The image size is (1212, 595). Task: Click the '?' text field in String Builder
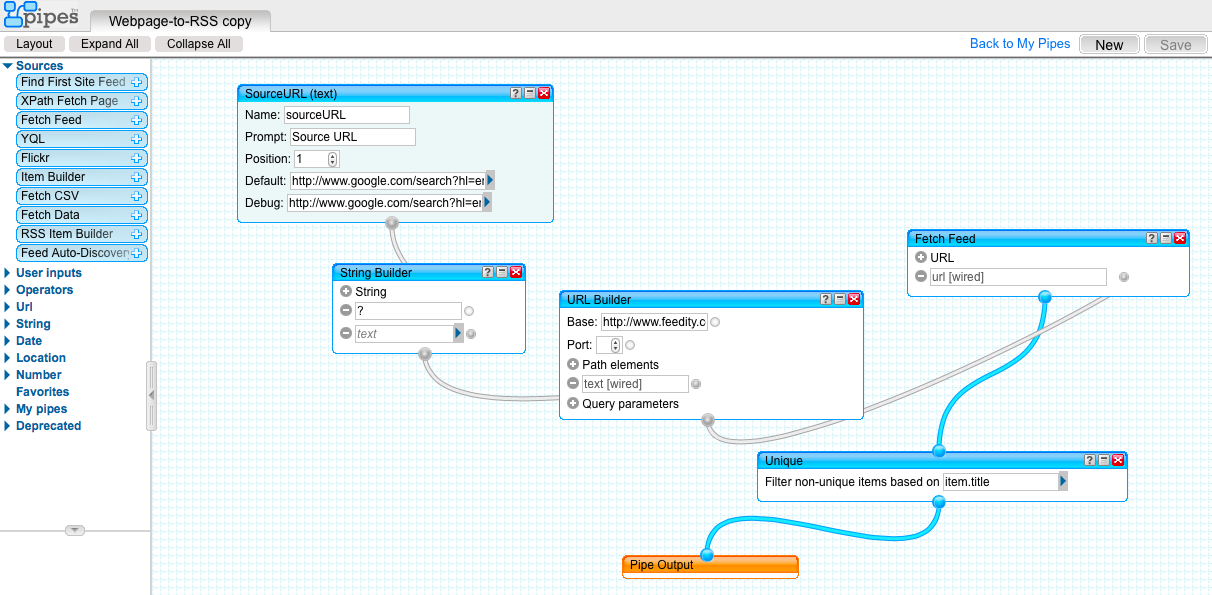408,311
